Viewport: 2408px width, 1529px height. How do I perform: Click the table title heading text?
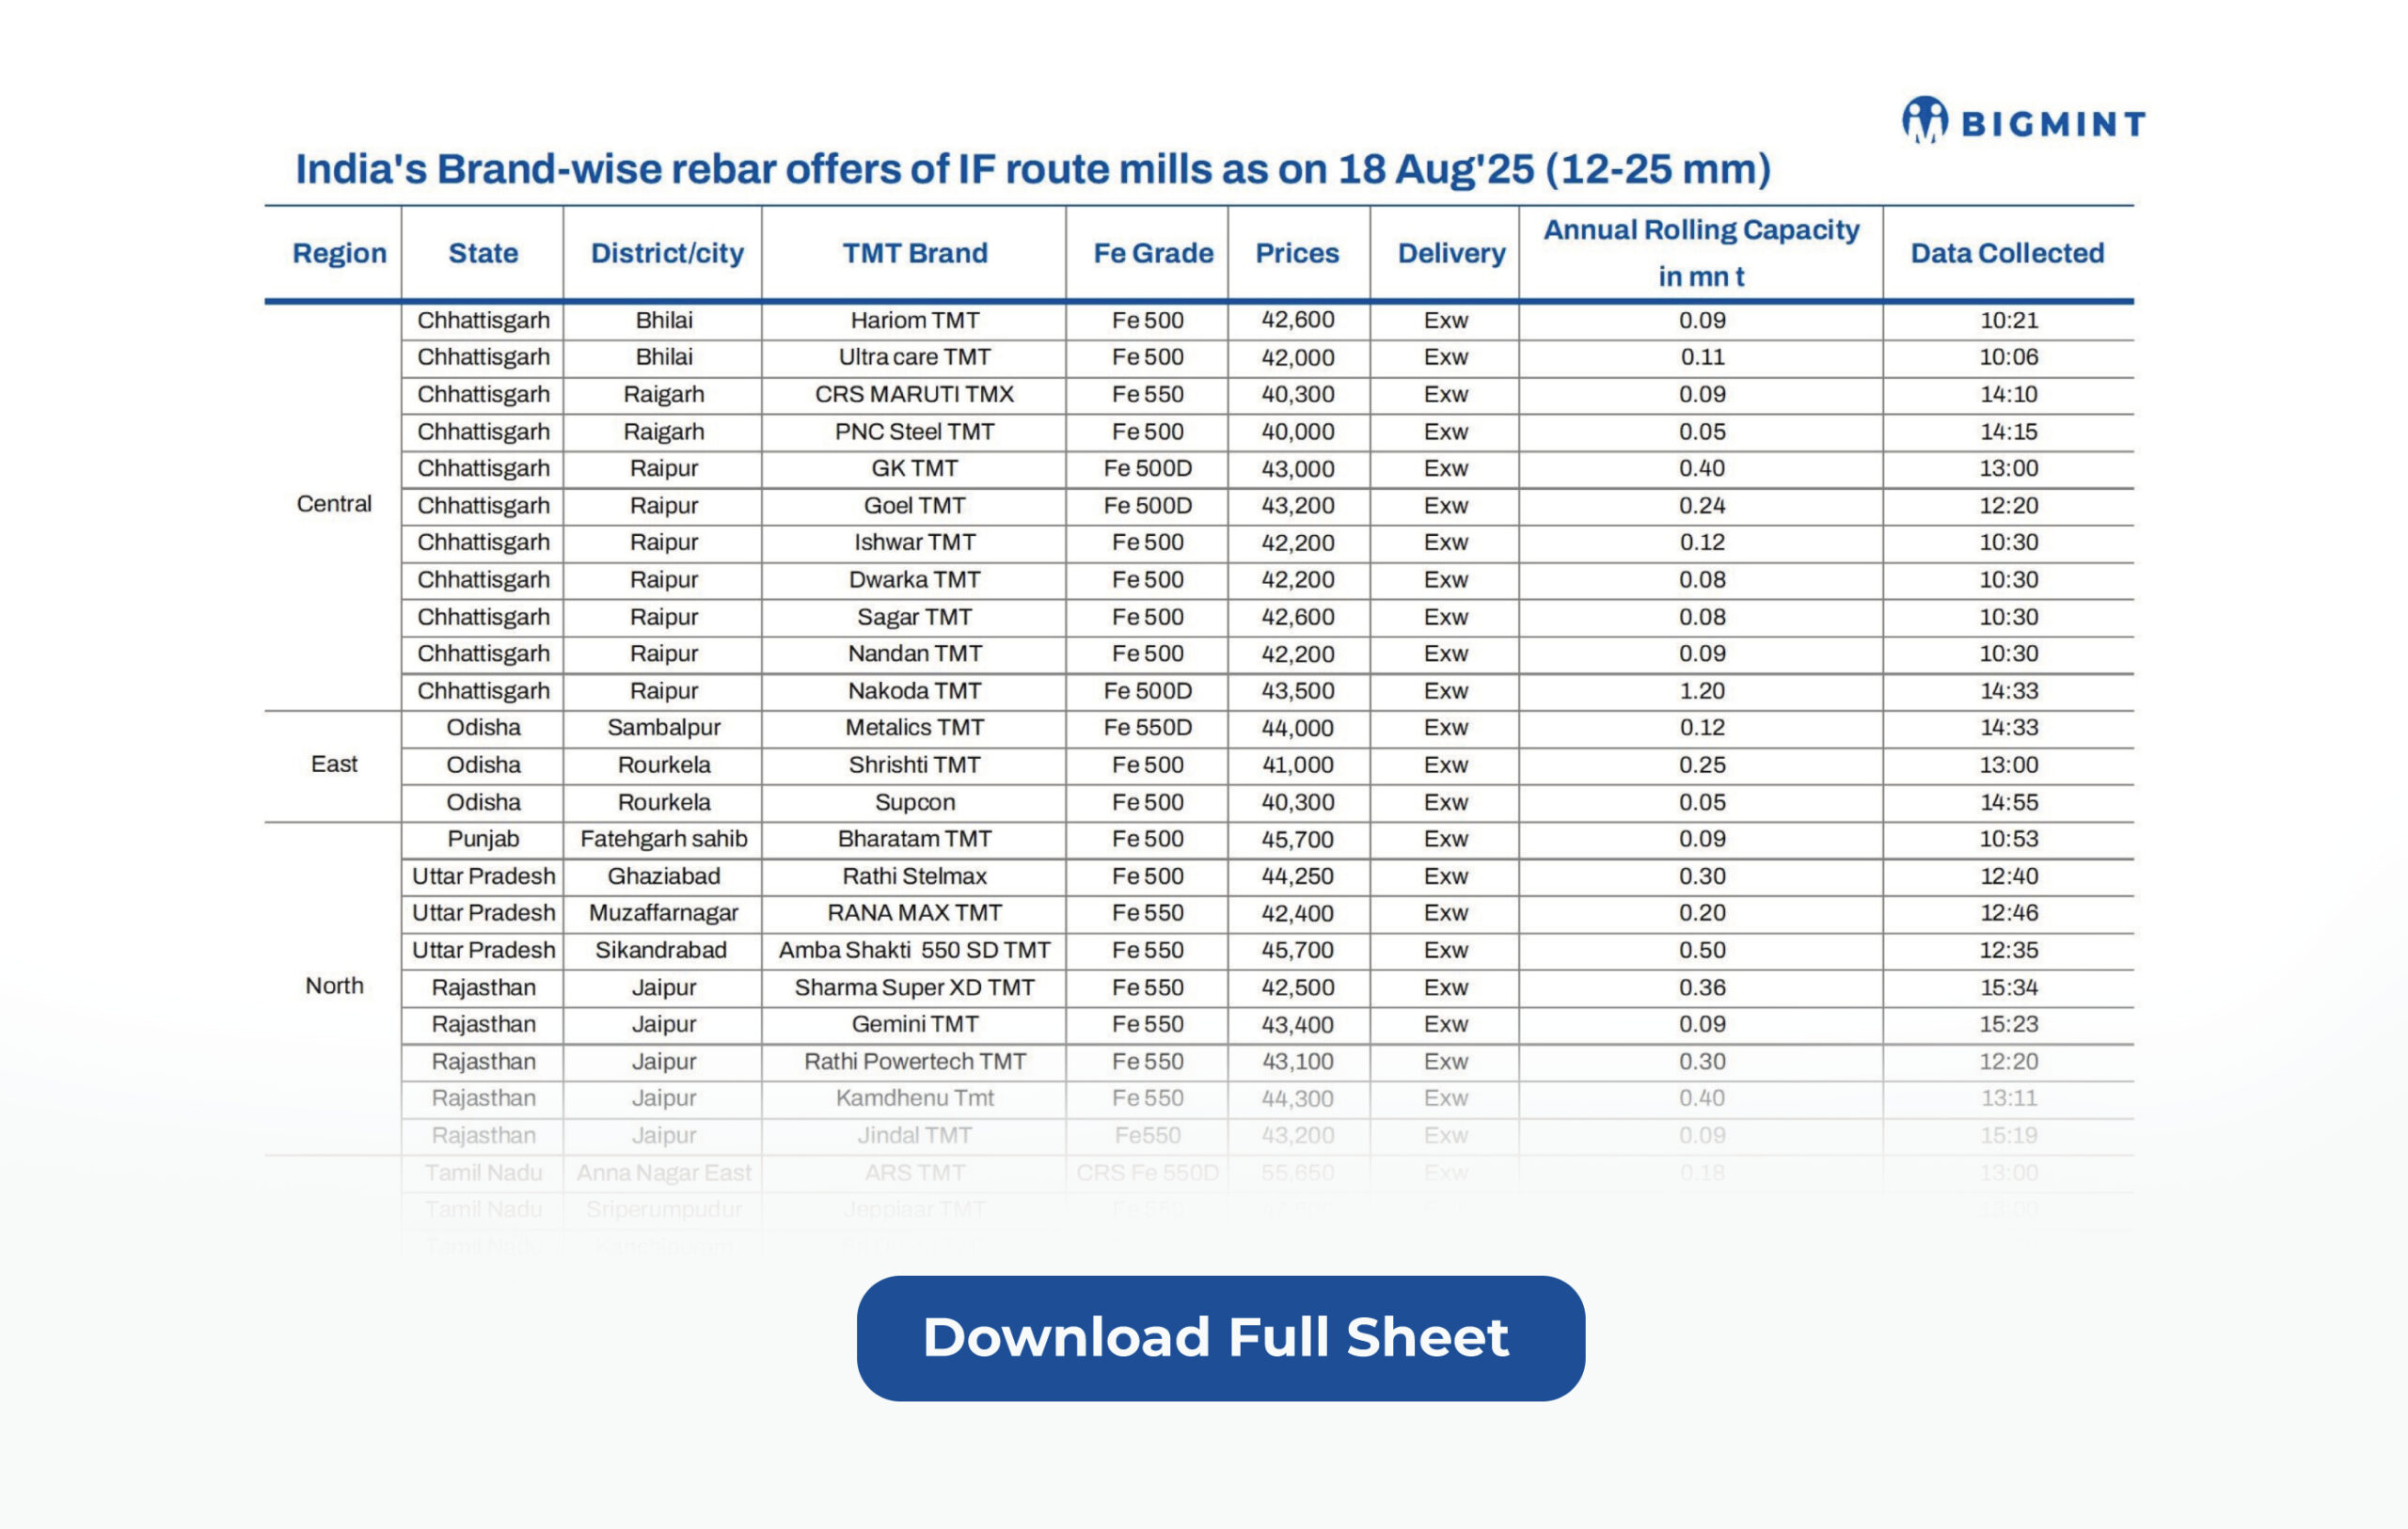tap(1032, 169)
